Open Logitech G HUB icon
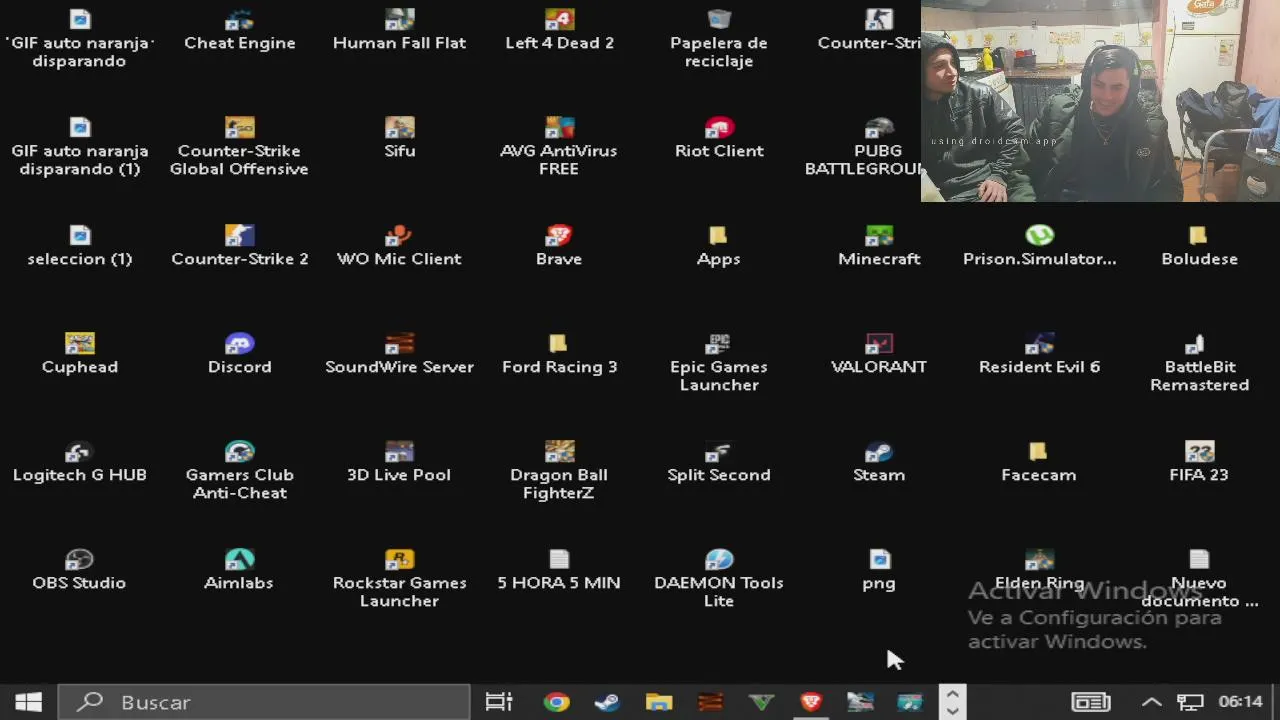 pyautogui.click(x=79, y=462)
